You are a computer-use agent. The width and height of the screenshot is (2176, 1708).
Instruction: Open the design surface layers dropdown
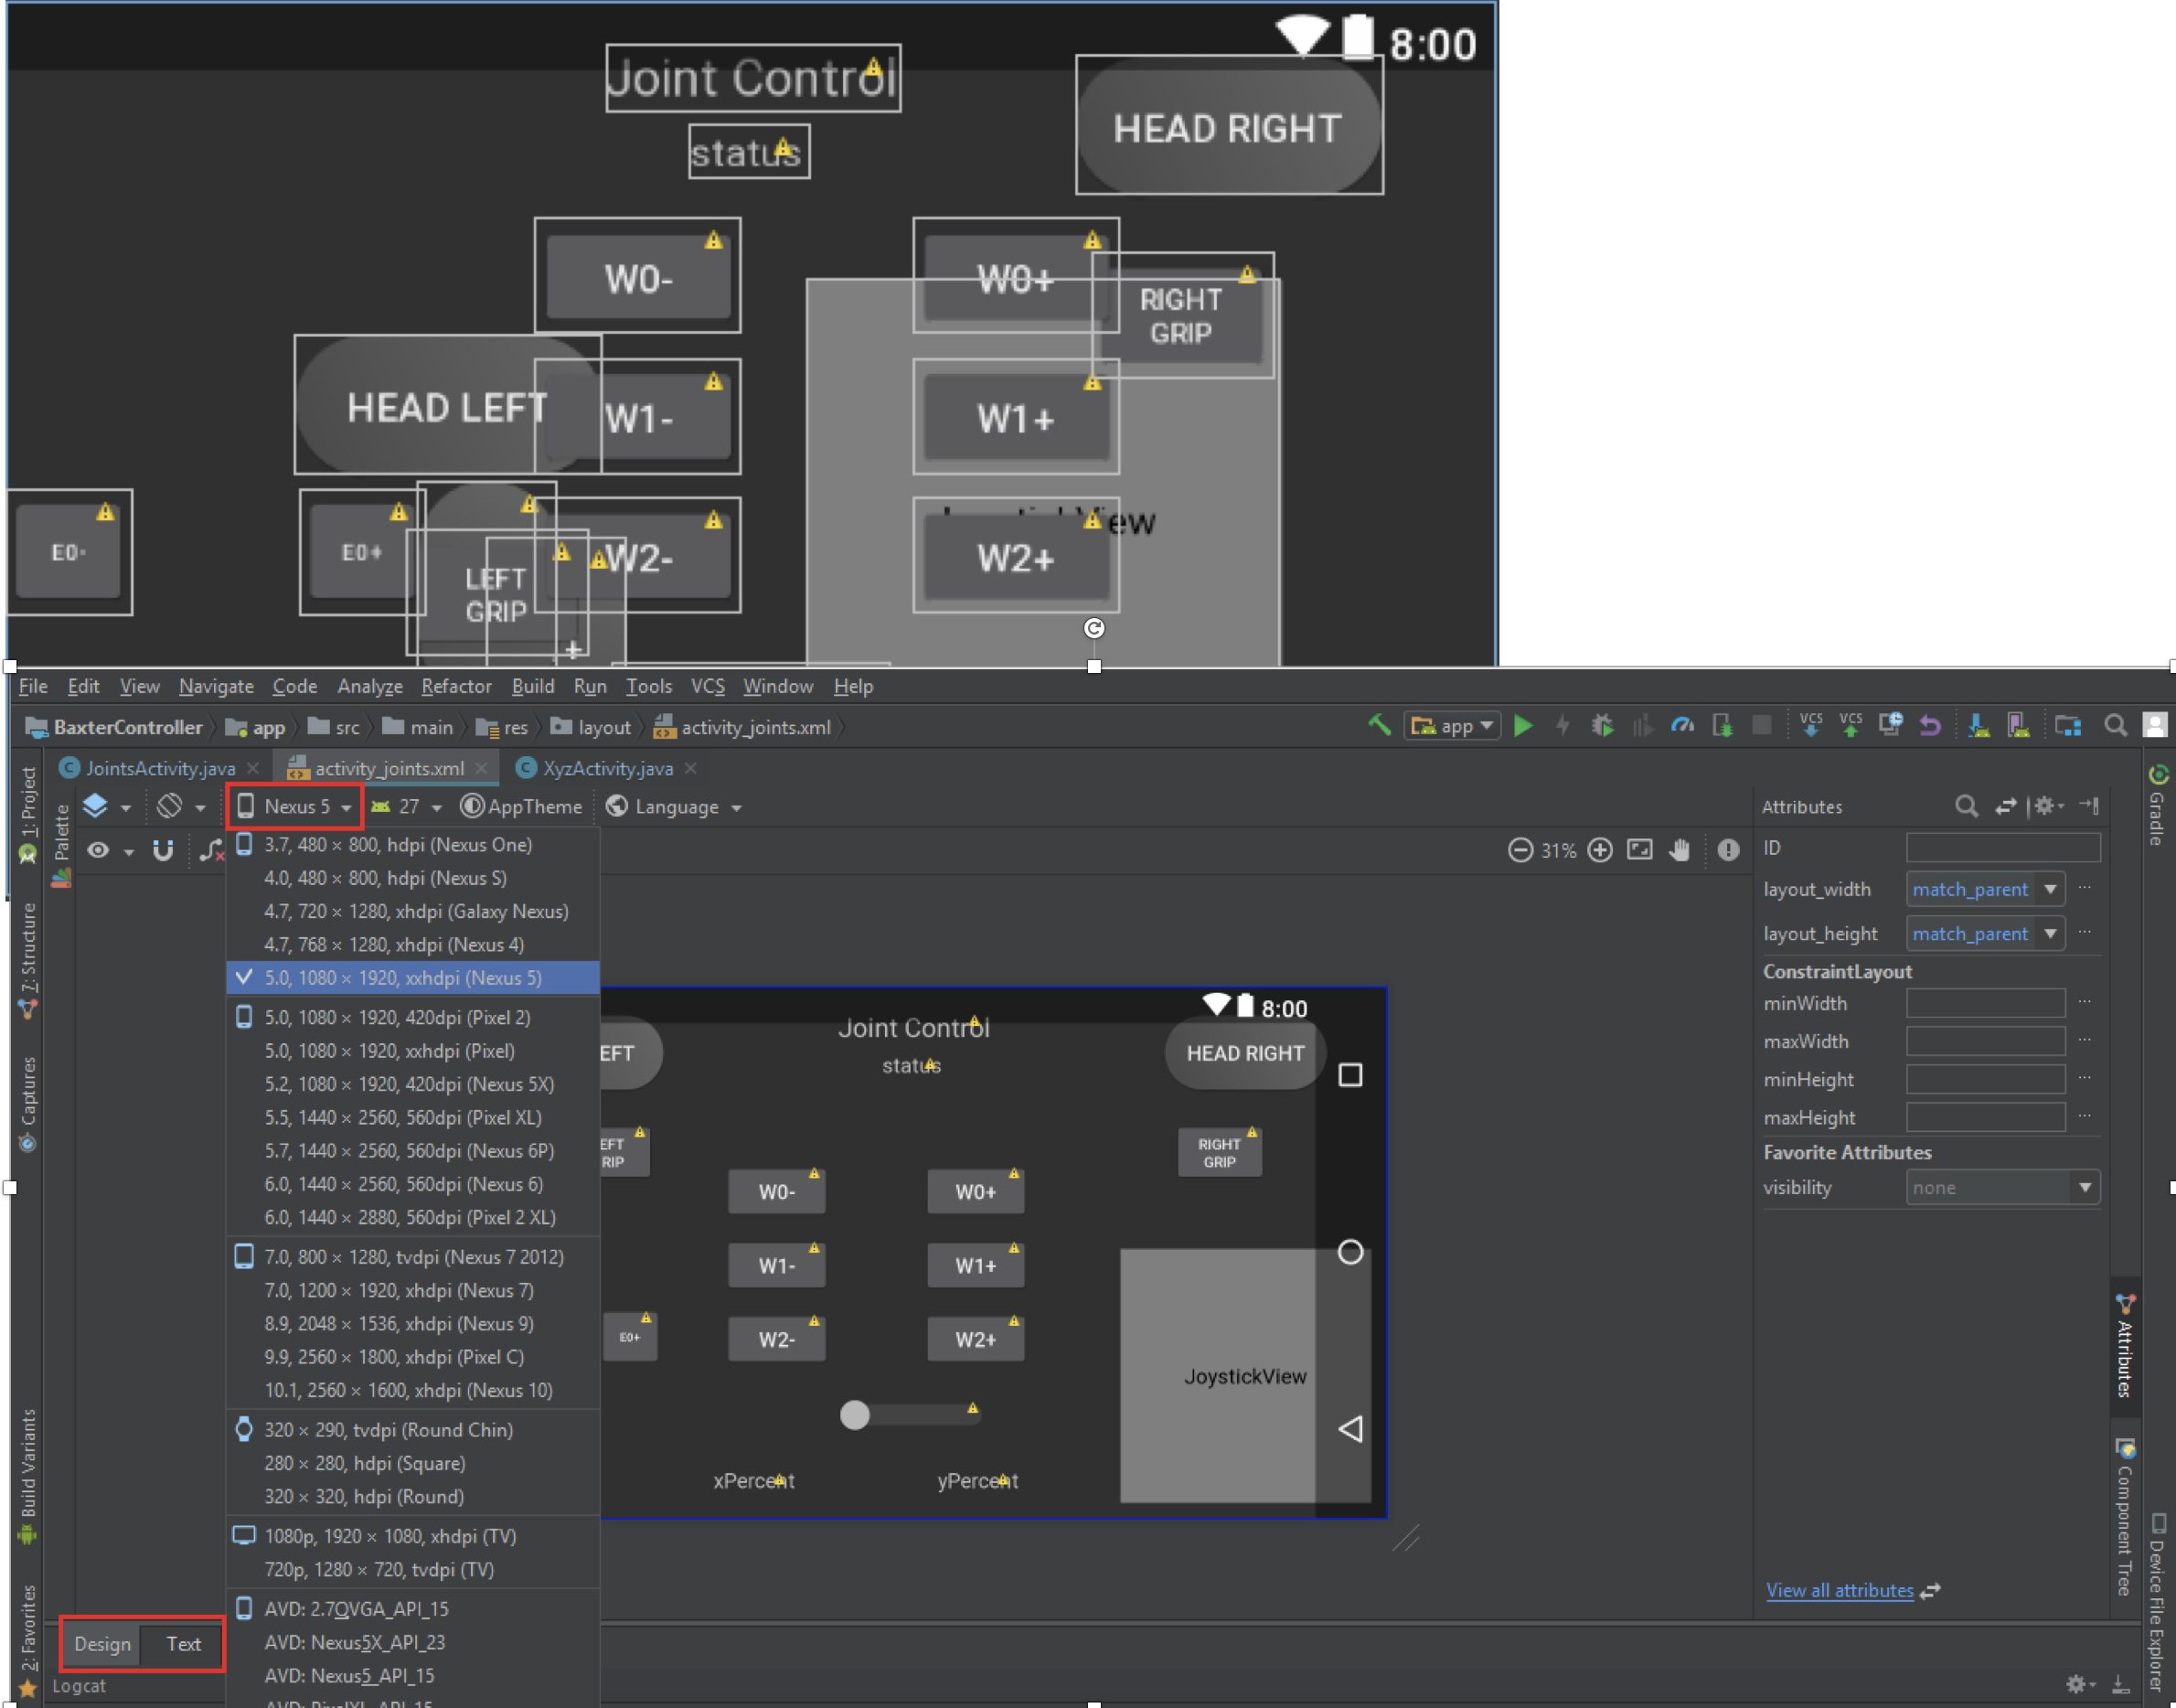107,806
